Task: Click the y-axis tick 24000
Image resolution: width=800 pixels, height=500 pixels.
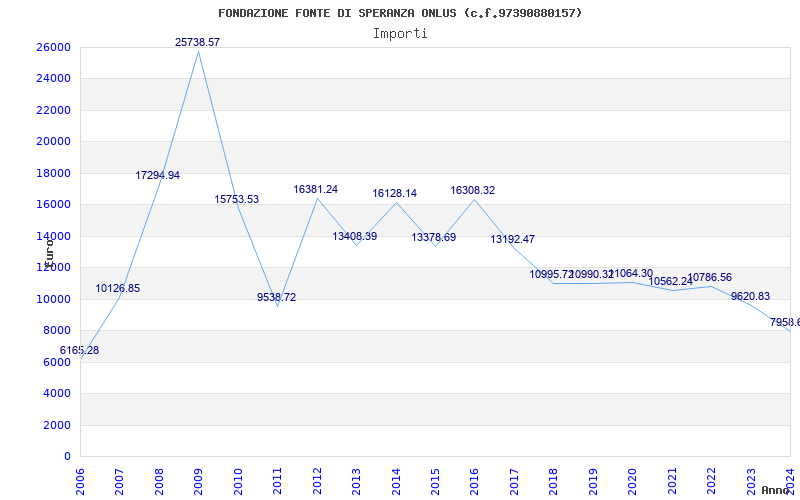Action: 53,79
